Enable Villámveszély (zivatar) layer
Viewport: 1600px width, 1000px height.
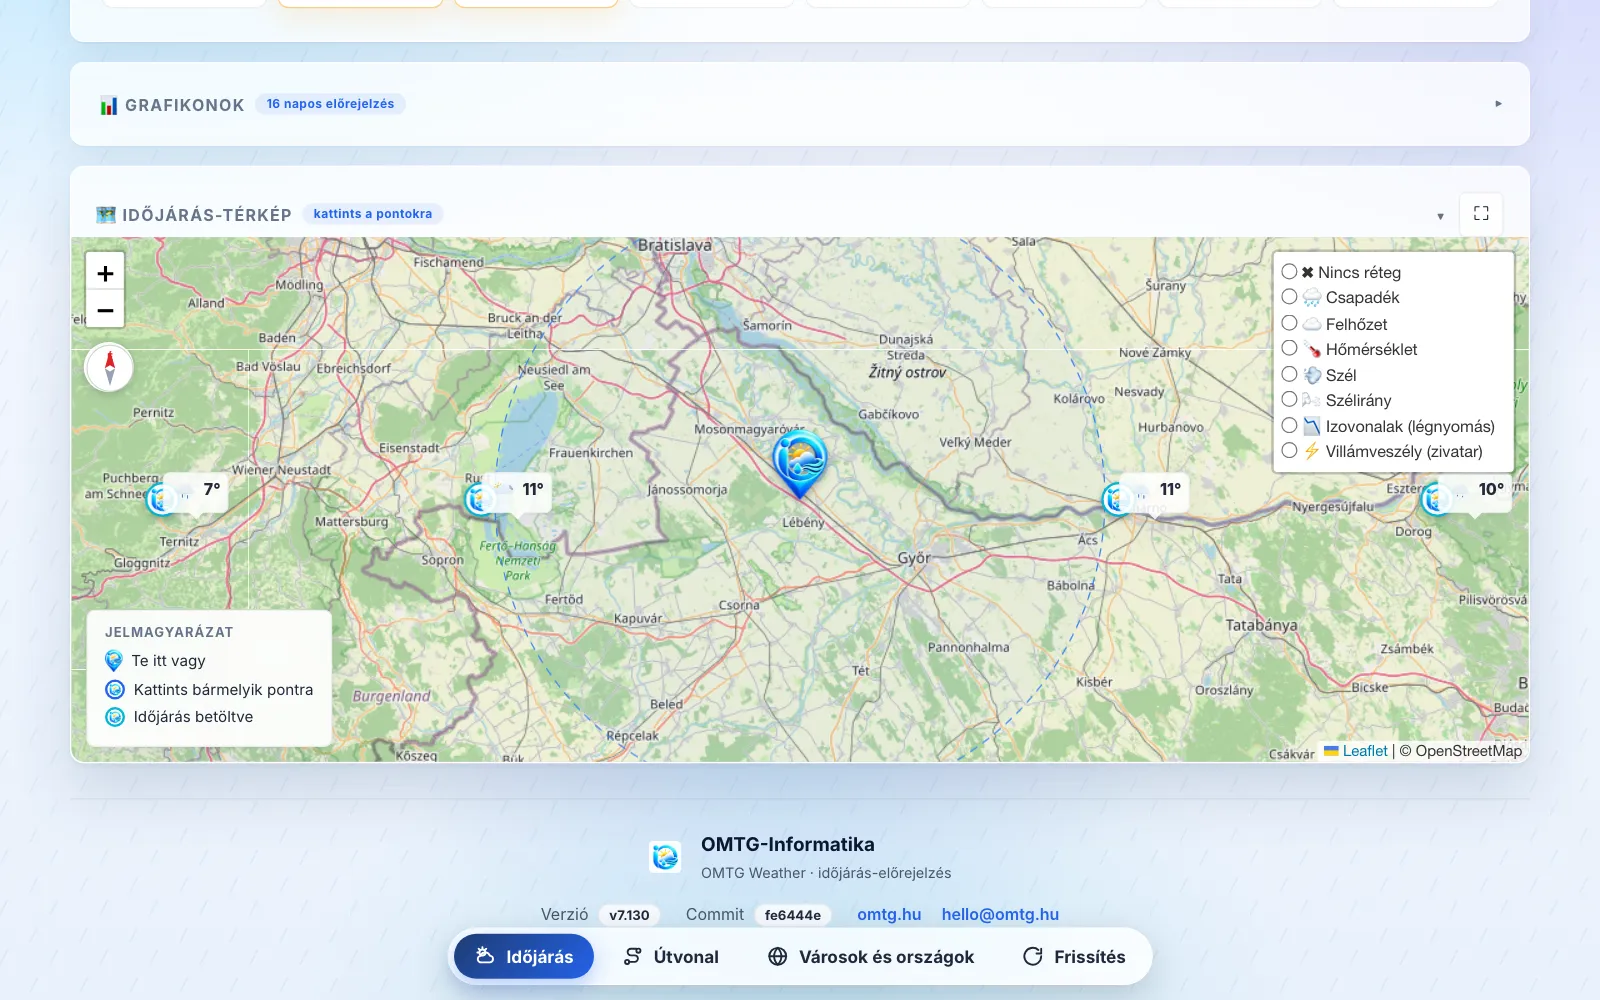coord(1290,451)
